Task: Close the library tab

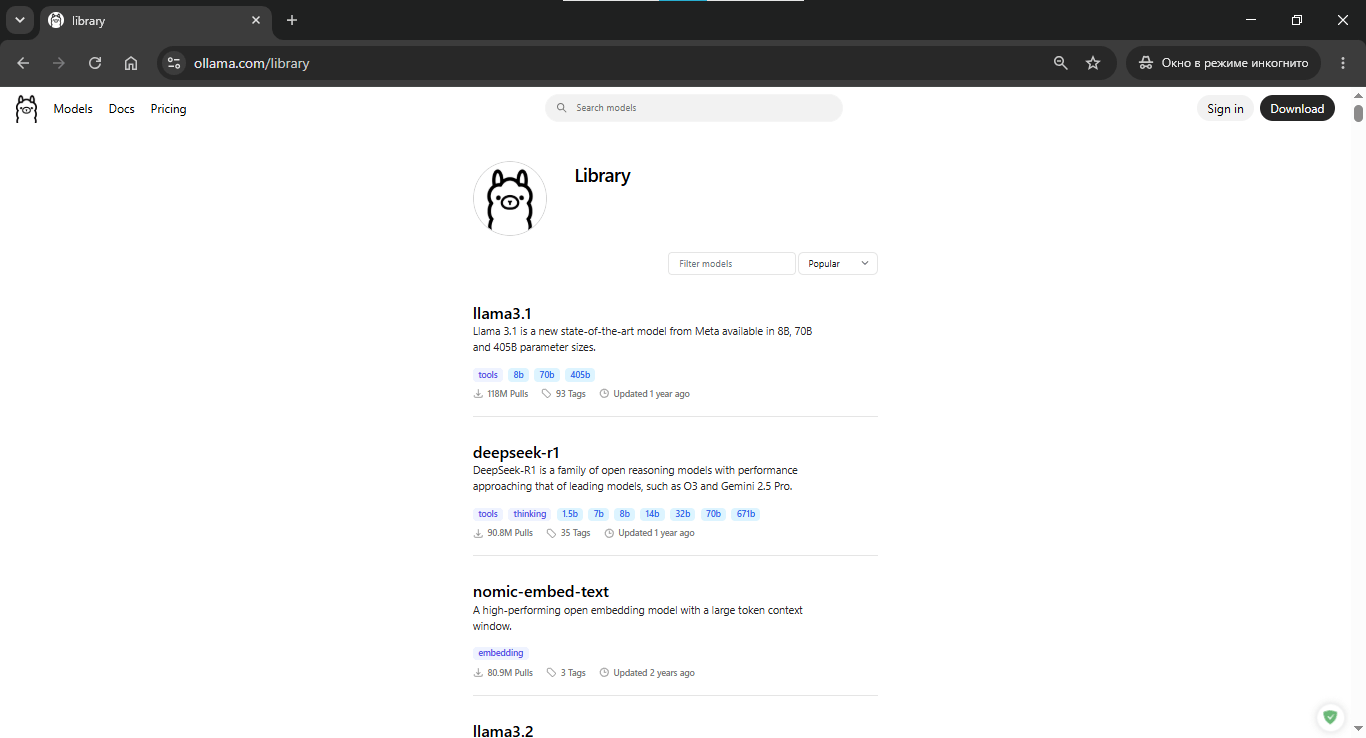Action: click(256, 20)
